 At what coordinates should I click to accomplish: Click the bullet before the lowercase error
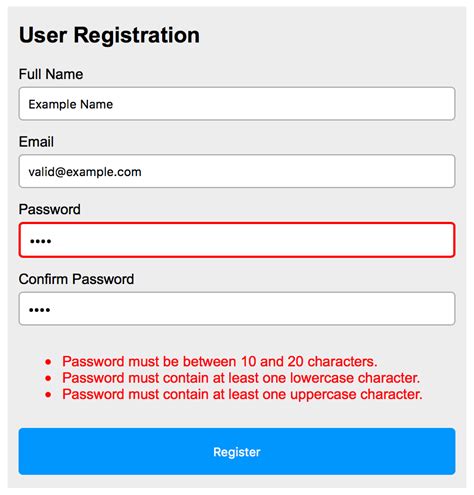point(48,378)
